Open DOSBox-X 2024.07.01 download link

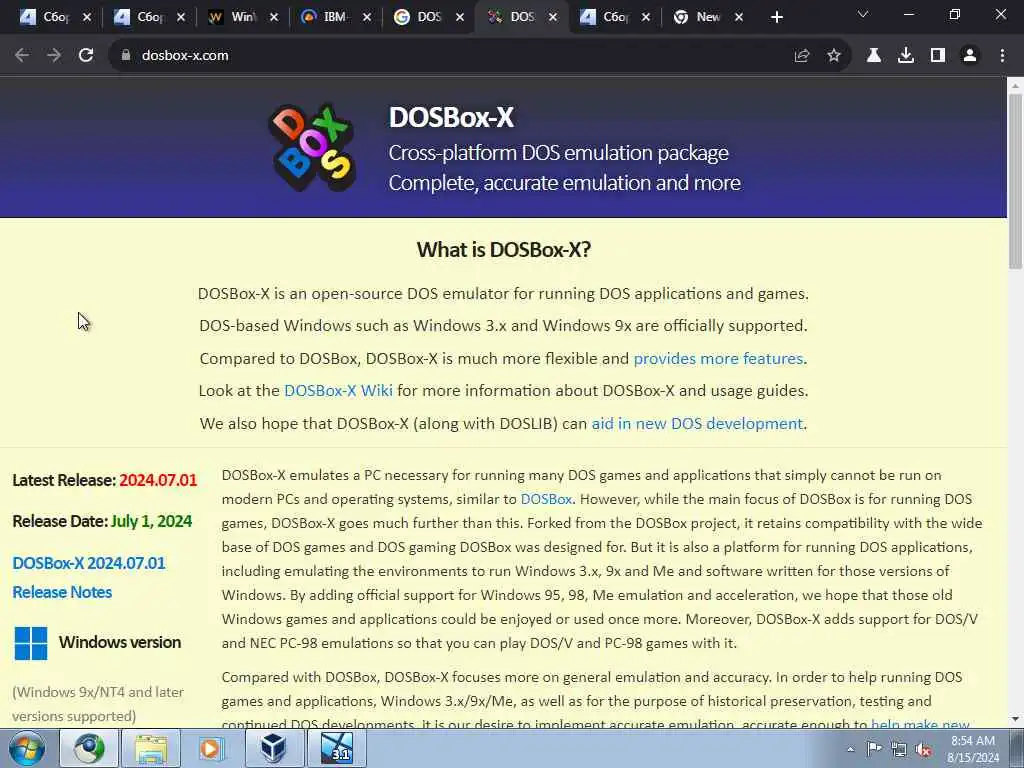click(x=89, y=563)
